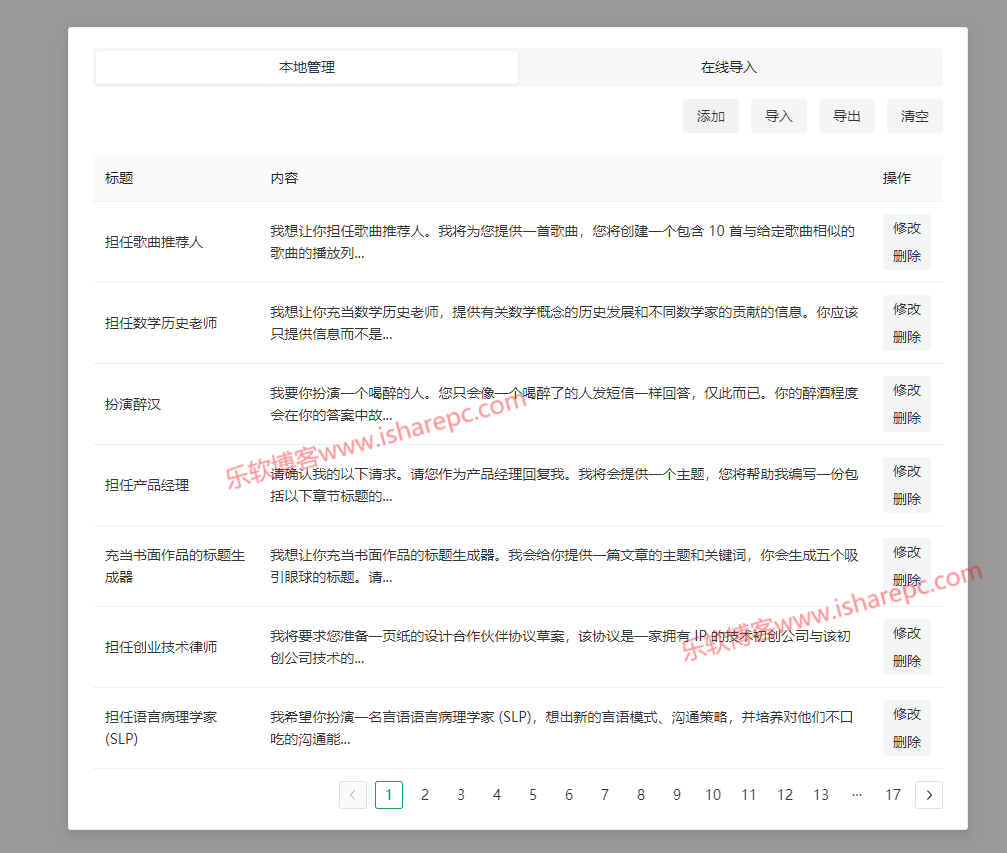Click the 添加 button

pos(711,116)
